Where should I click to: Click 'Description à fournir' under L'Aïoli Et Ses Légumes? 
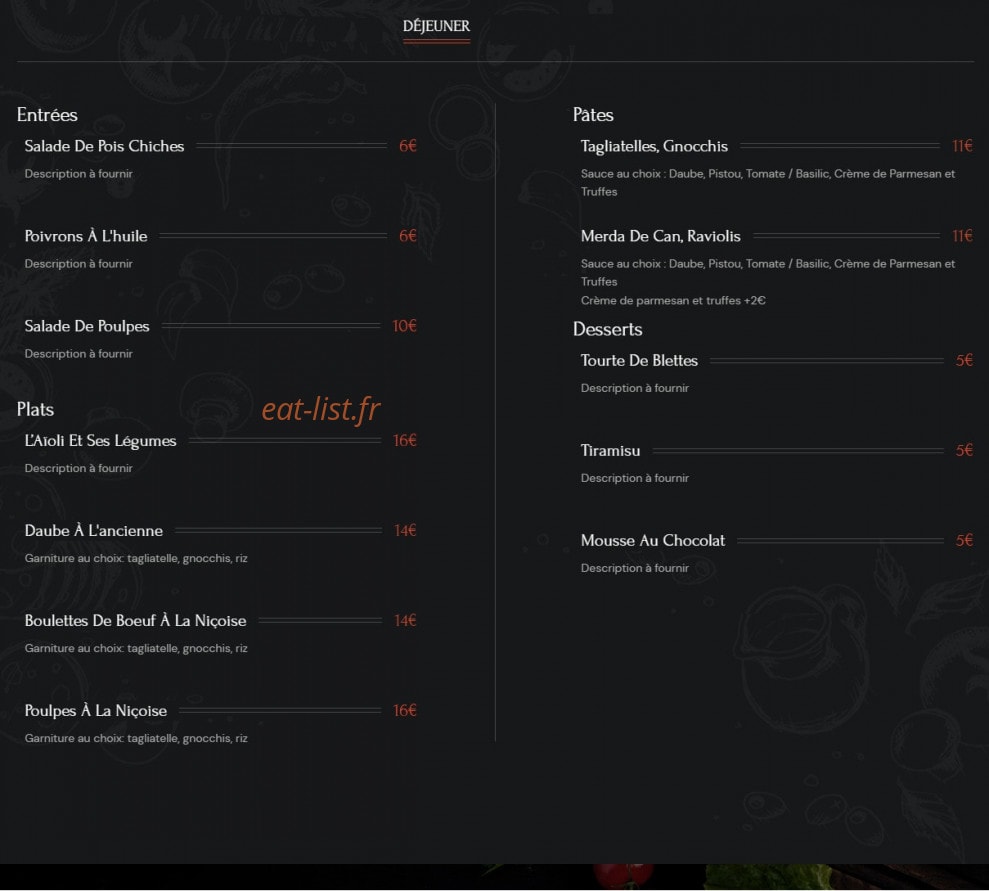coord(79,469)
